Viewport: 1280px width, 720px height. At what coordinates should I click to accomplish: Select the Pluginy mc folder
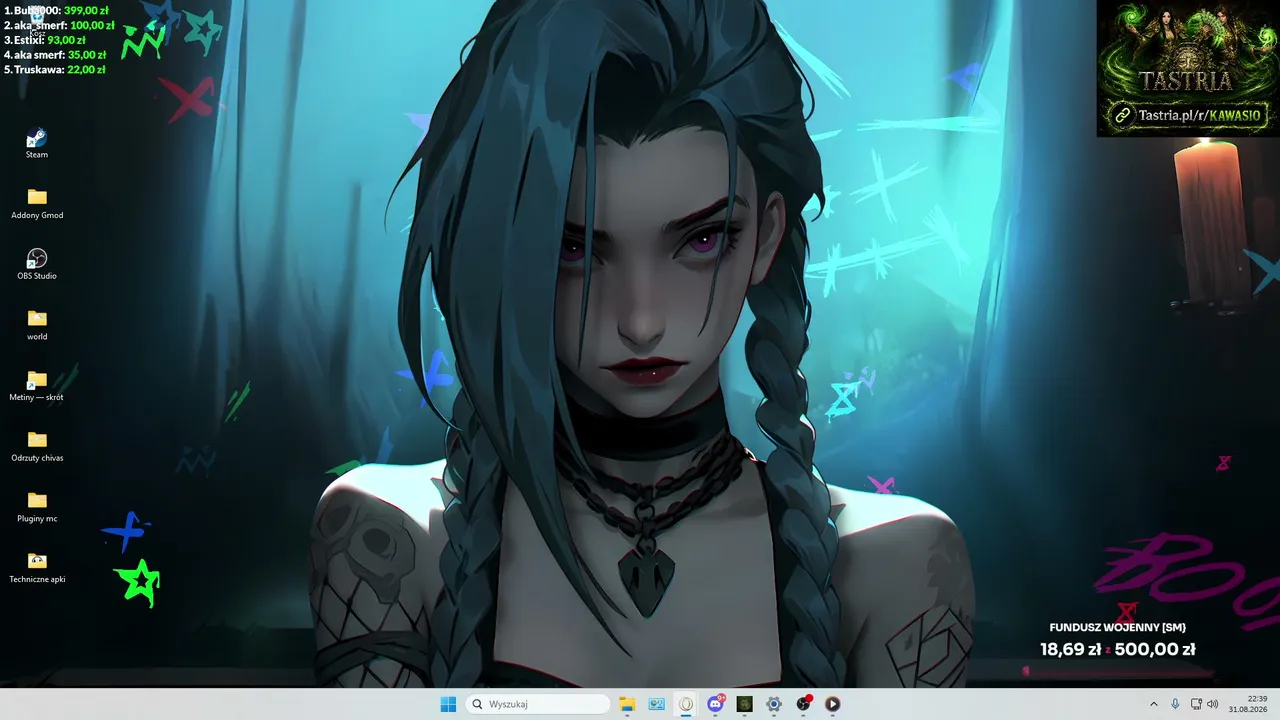[37, 507]
